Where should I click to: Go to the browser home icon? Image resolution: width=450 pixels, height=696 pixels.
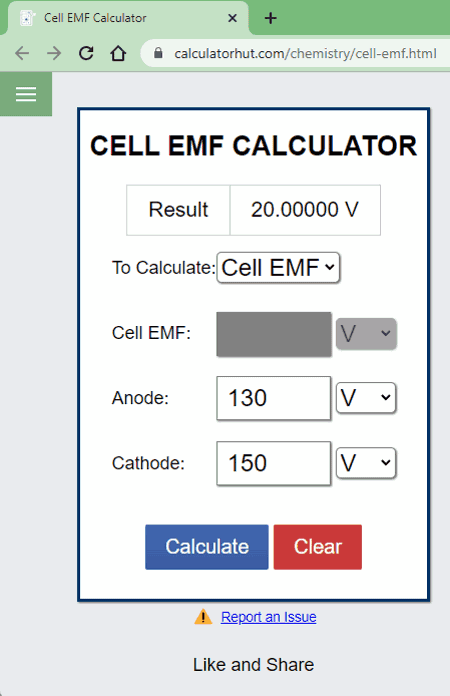coord(118,53)
